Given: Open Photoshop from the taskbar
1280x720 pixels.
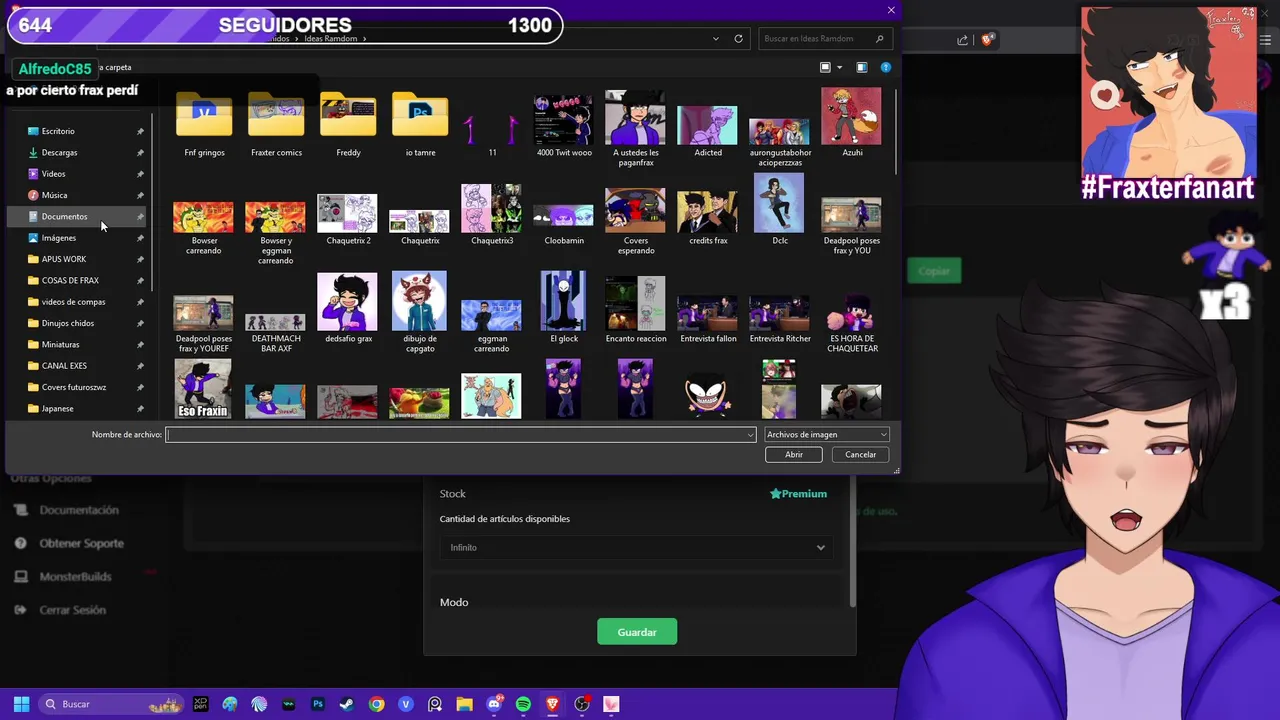Looking at the screenshot, I should coord(318,704).
